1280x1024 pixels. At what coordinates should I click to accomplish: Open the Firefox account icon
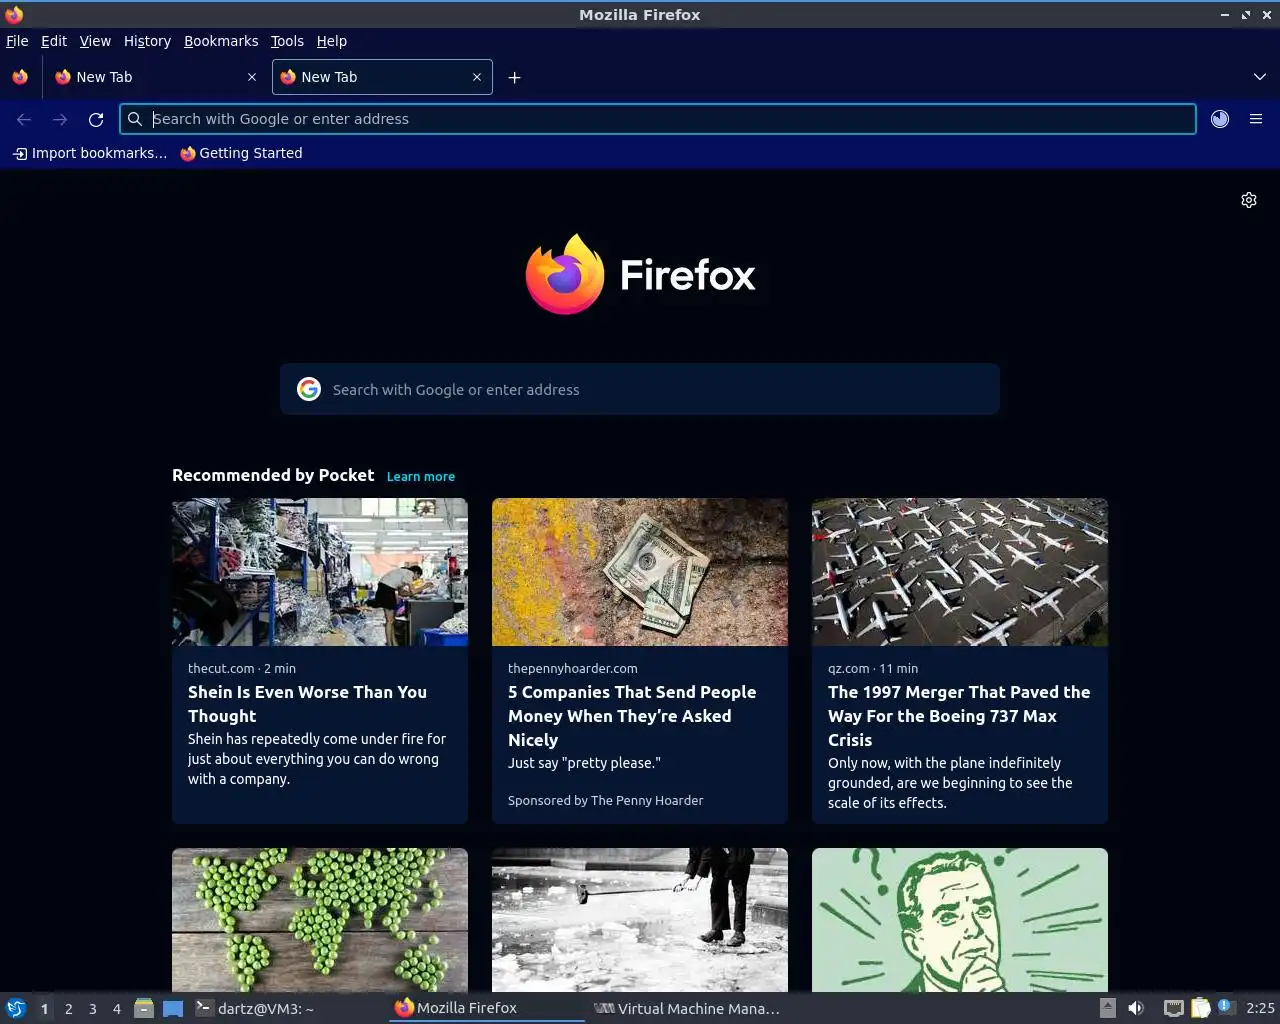[x=1220, y=119]
